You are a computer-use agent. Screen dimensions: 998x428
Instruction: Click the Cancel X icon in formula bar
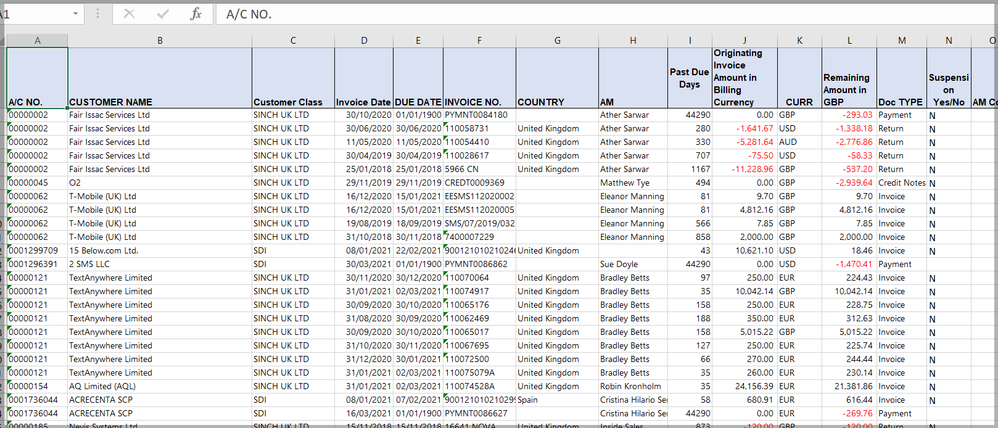(x=129, y=13)
